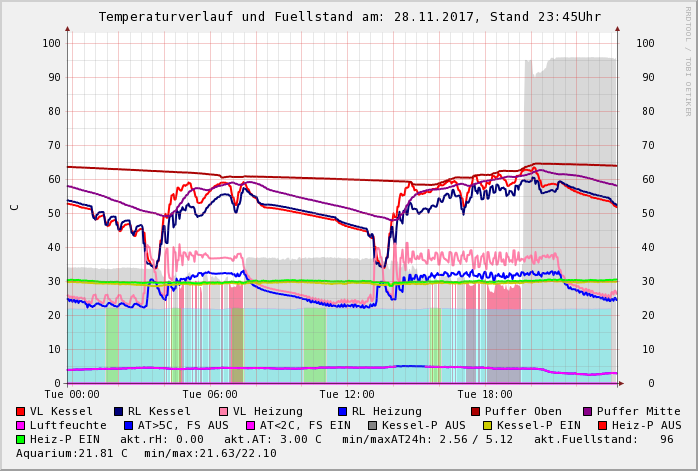Select the blue RL Heizung legend swatch
The width and height of the screenshot is (698, 471).
[343, 412]
